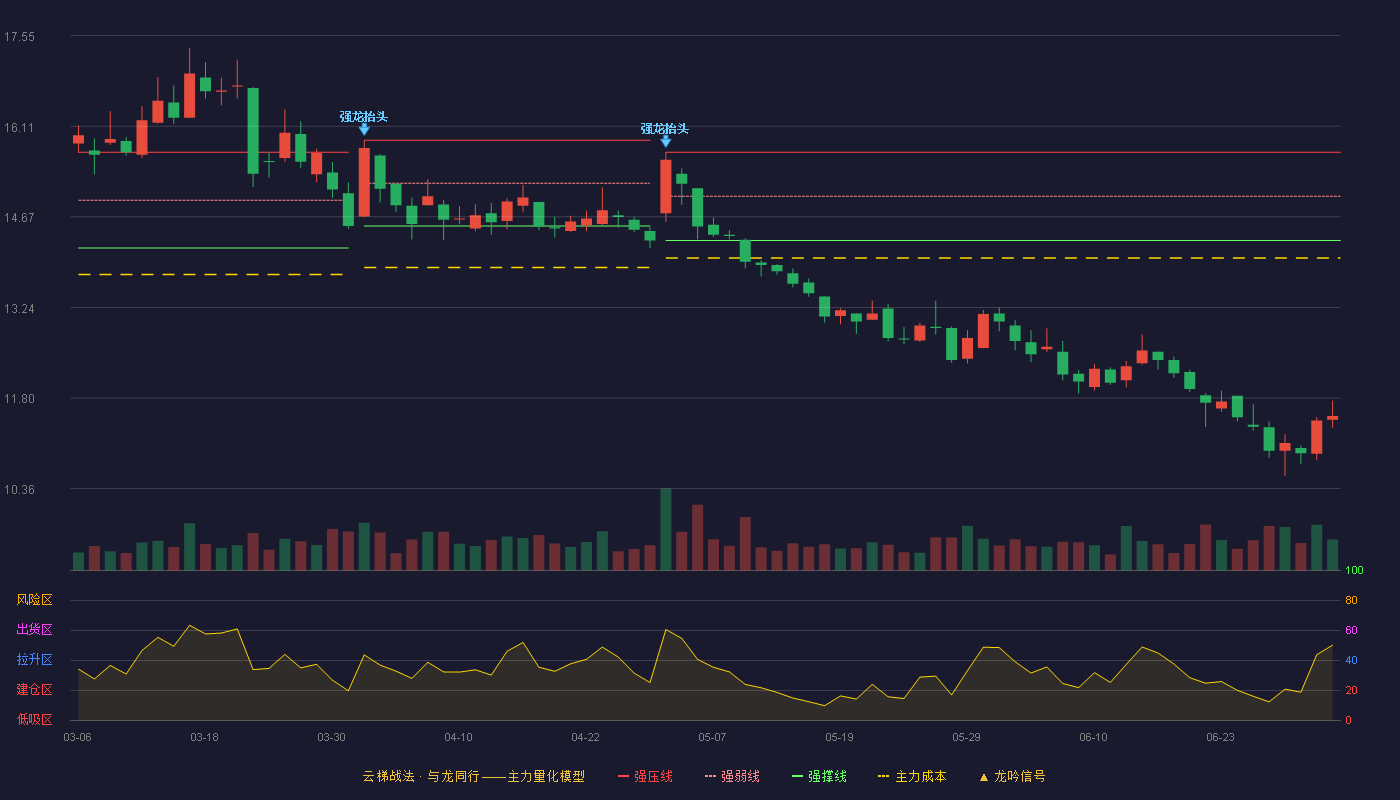Toggle the 龙吟信号 legend item
1400x800 pixels.
pos(1012,776)
